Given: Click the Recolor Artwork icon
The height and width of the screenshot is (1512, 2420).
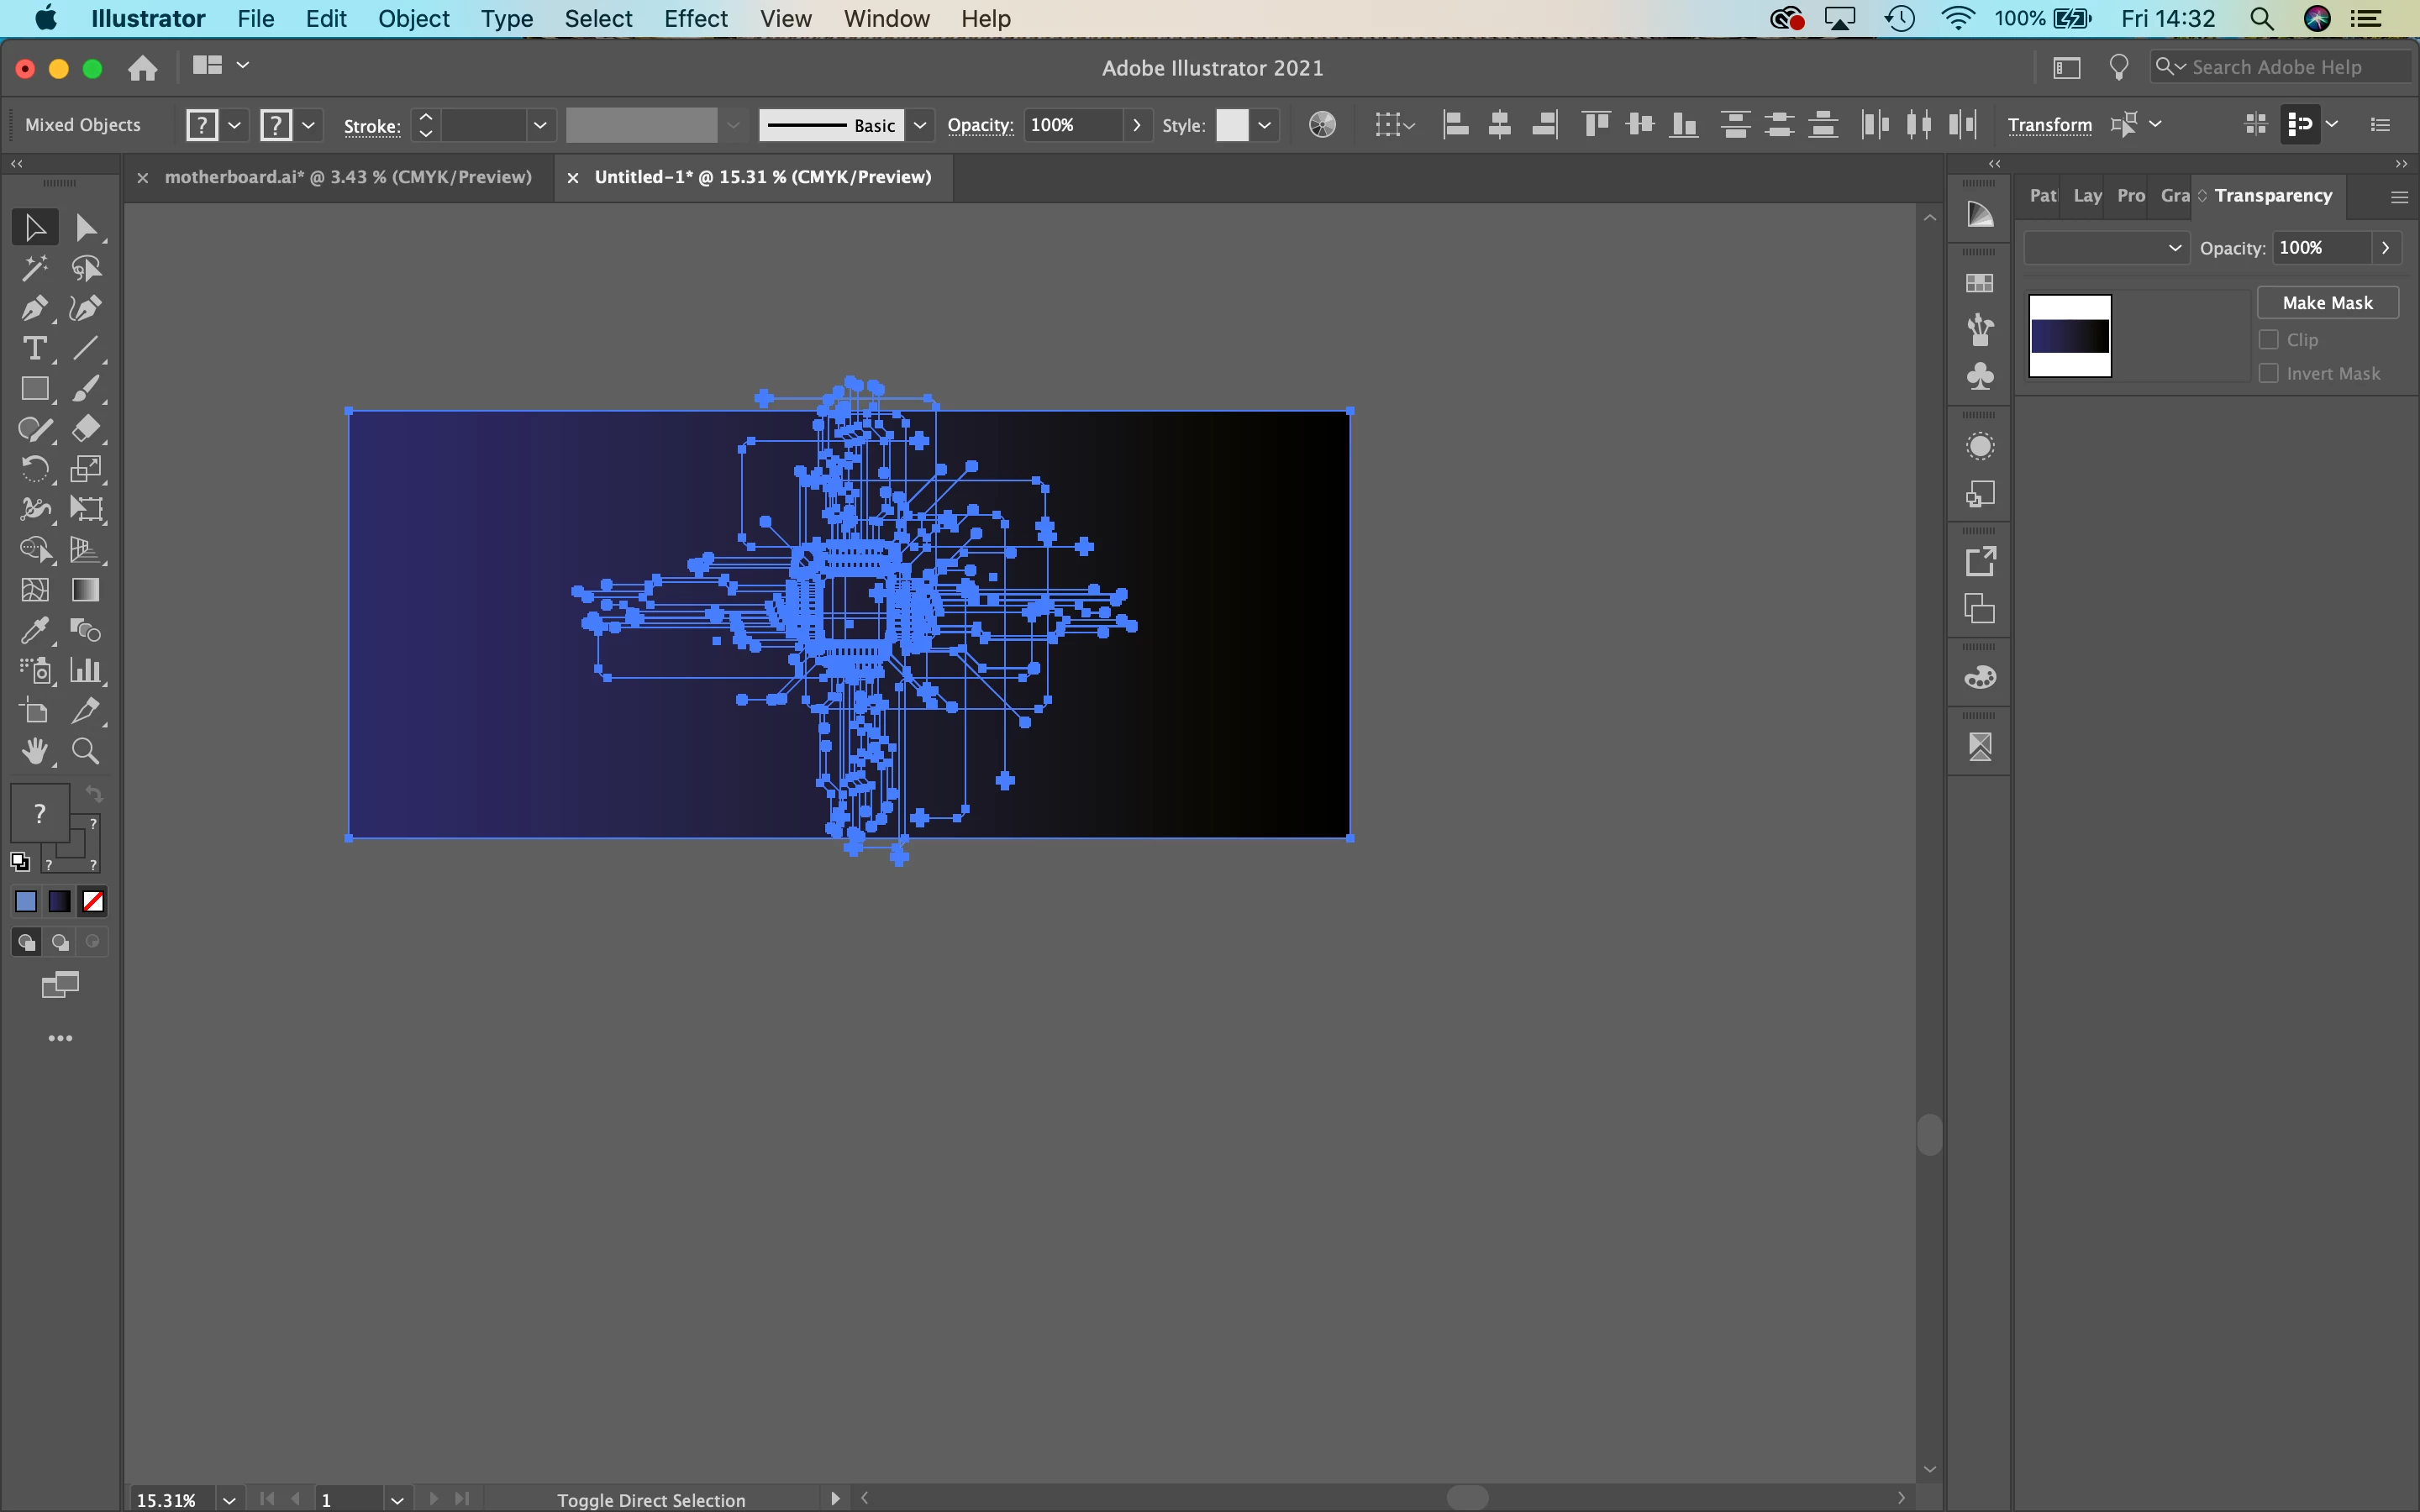Looking at the screenshot, I should point(1322,125).
